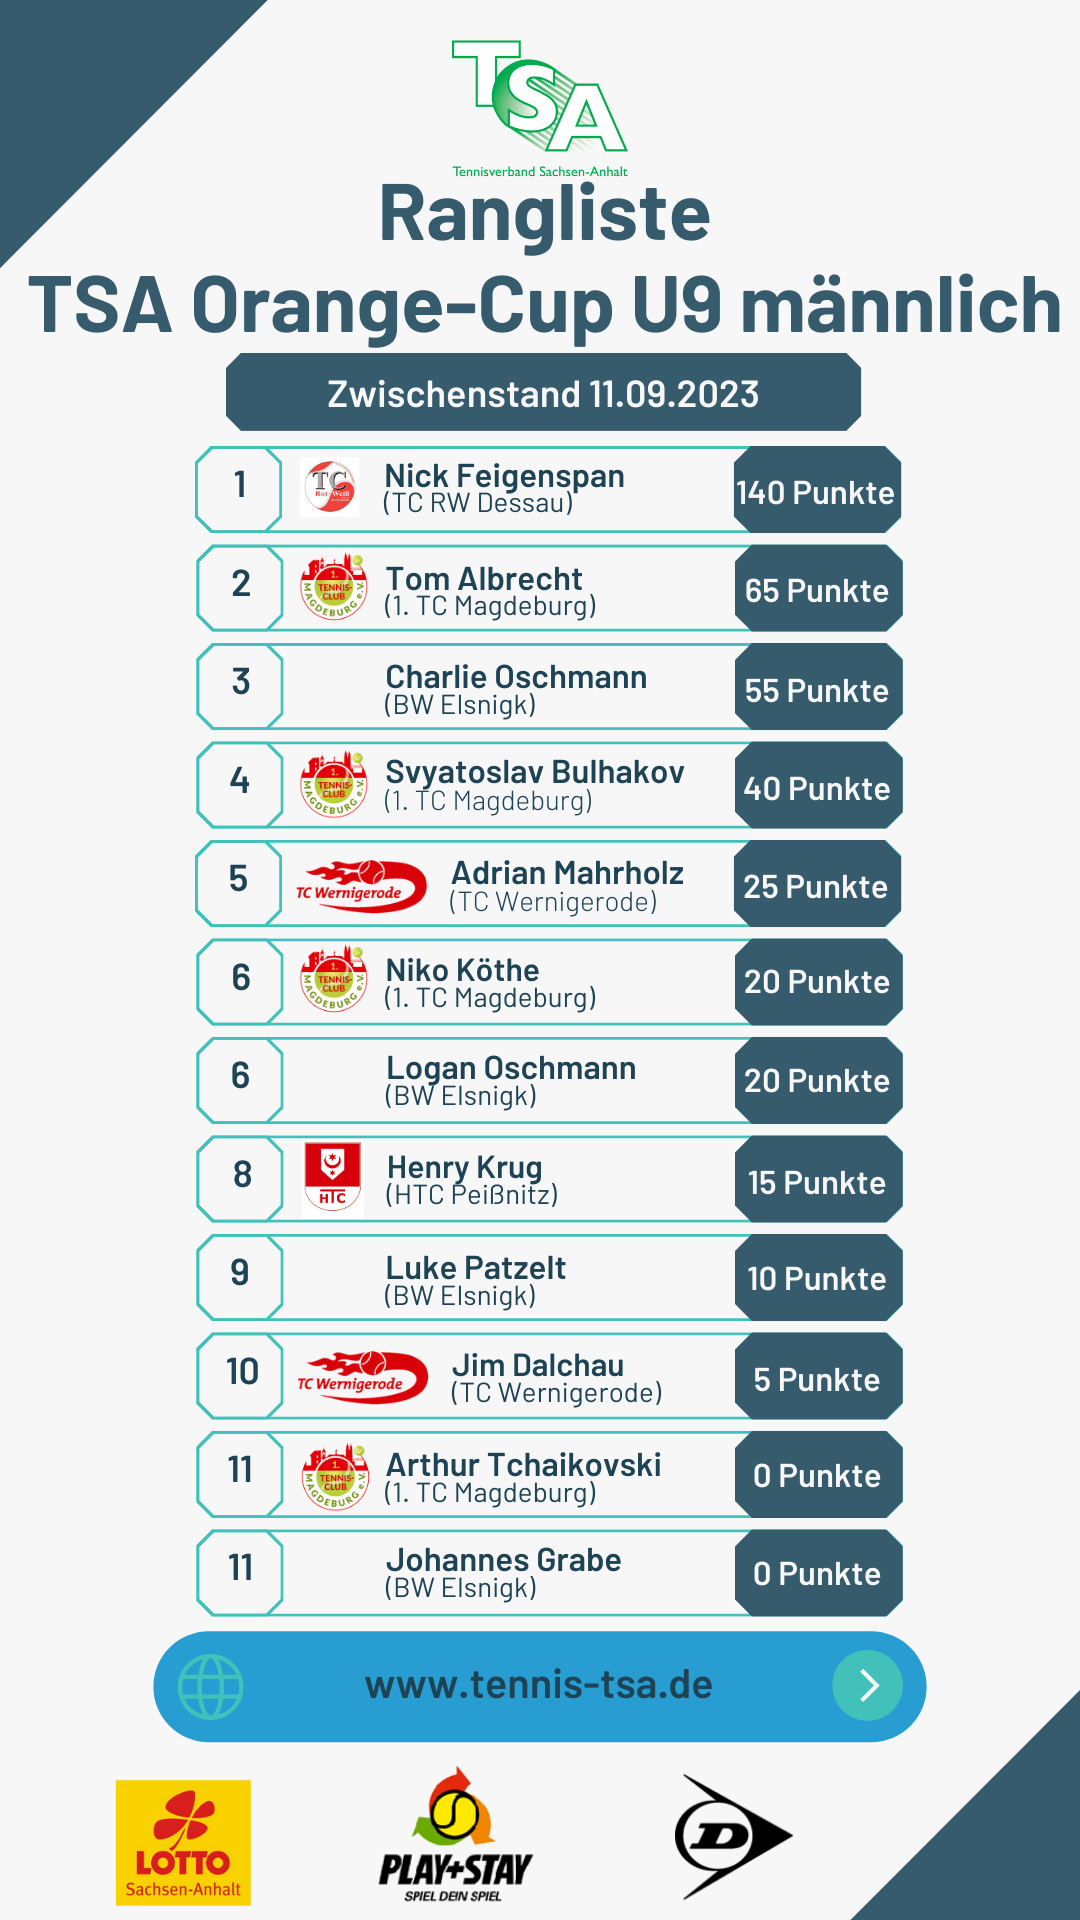Click the TC Wernigerode logo beside Adrian Mahrholz
Screen dimensions: 1080x1920
click(x=361, y=886)
